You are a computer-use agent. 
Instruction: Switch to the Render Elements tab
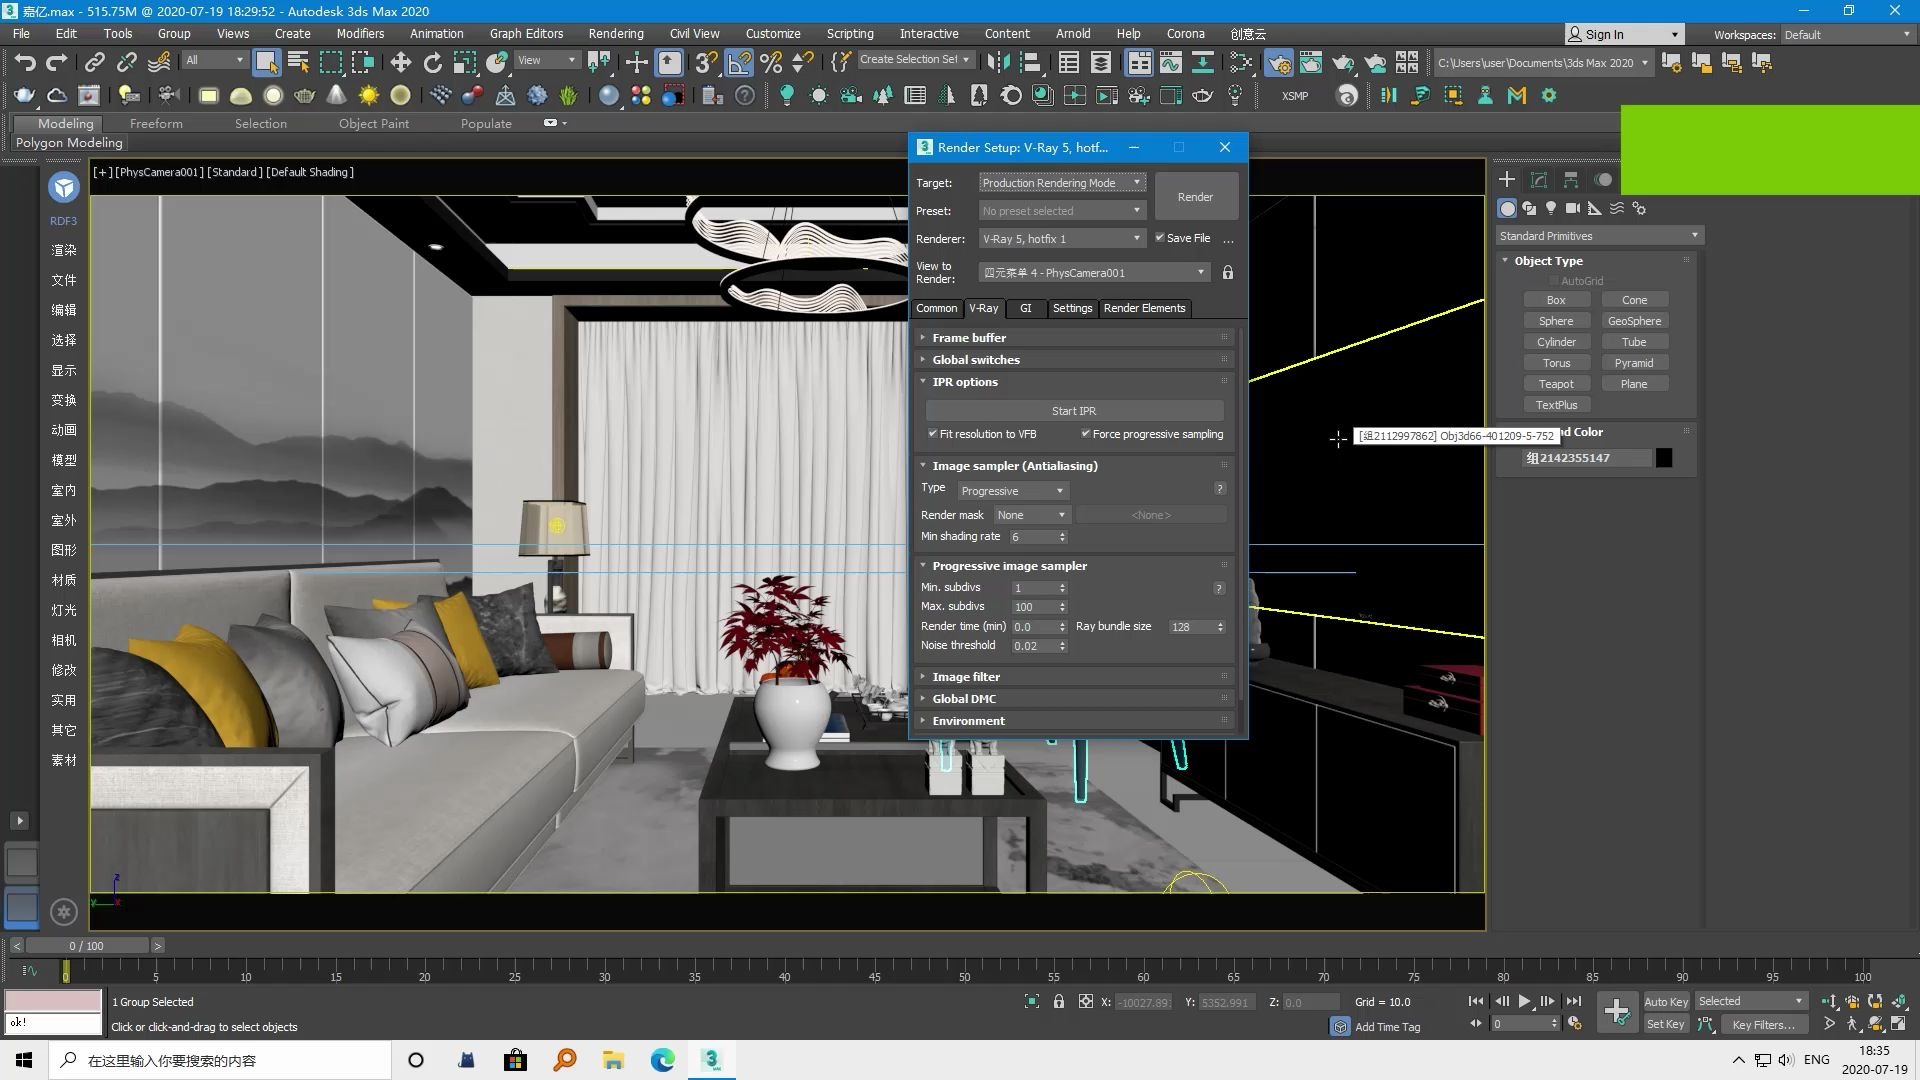click(1144, 308)
